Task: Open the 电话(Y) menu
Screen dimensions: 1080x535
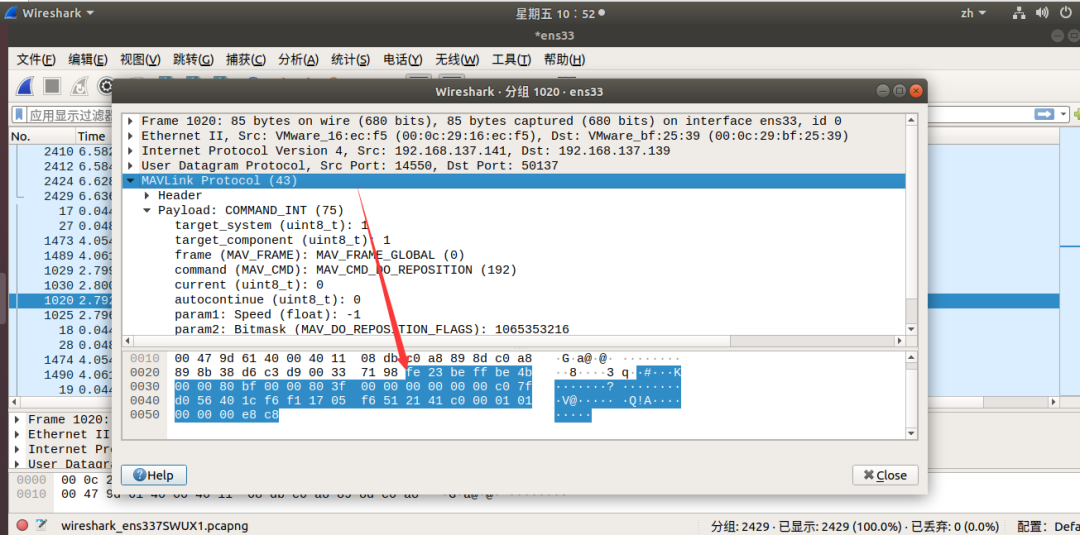Action: point(403,60)
